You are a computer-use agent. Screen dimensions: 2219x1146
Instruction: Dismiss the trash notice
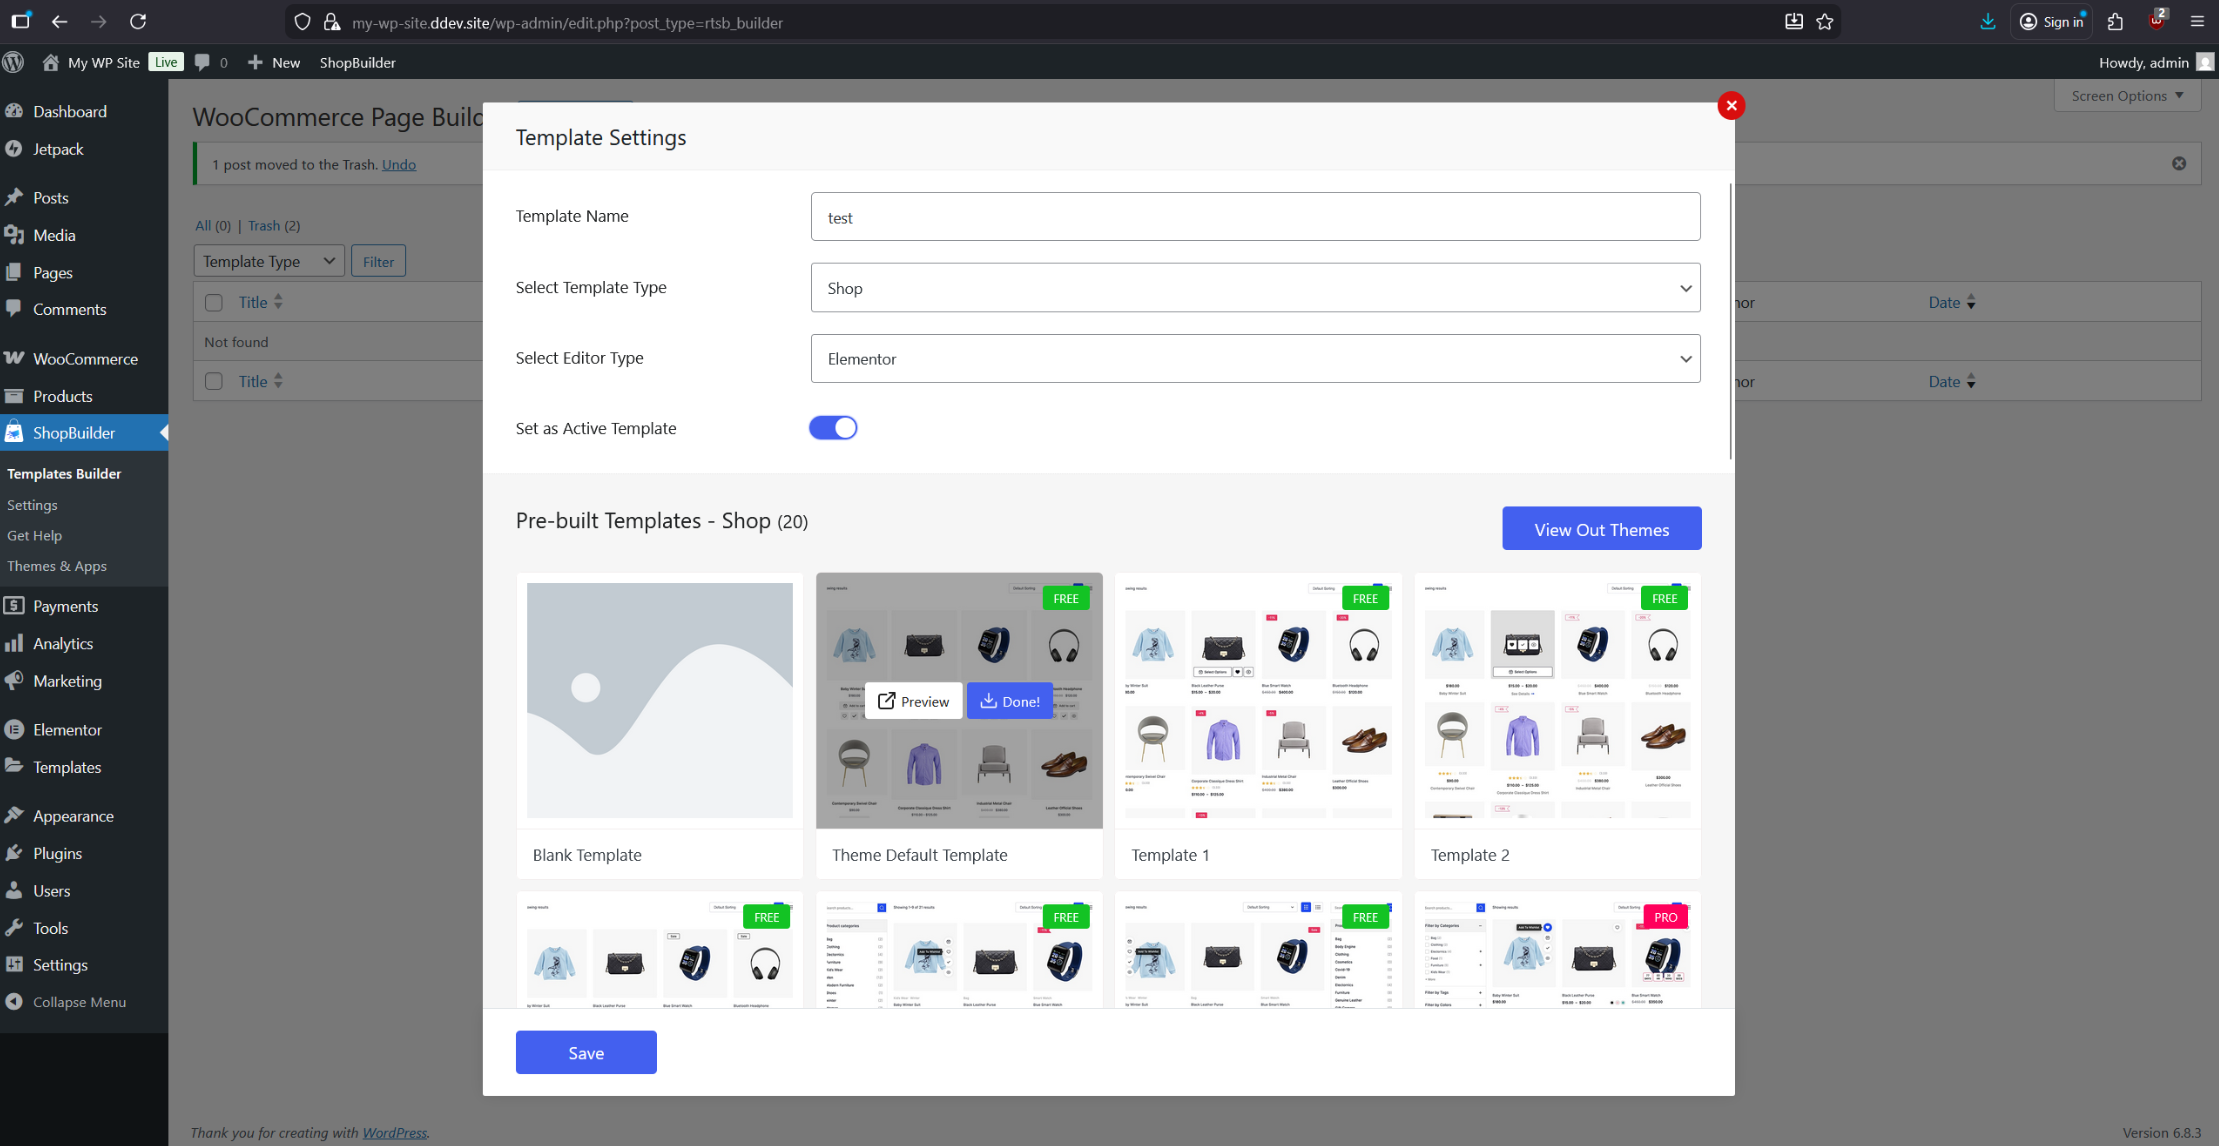point(2179,163)
